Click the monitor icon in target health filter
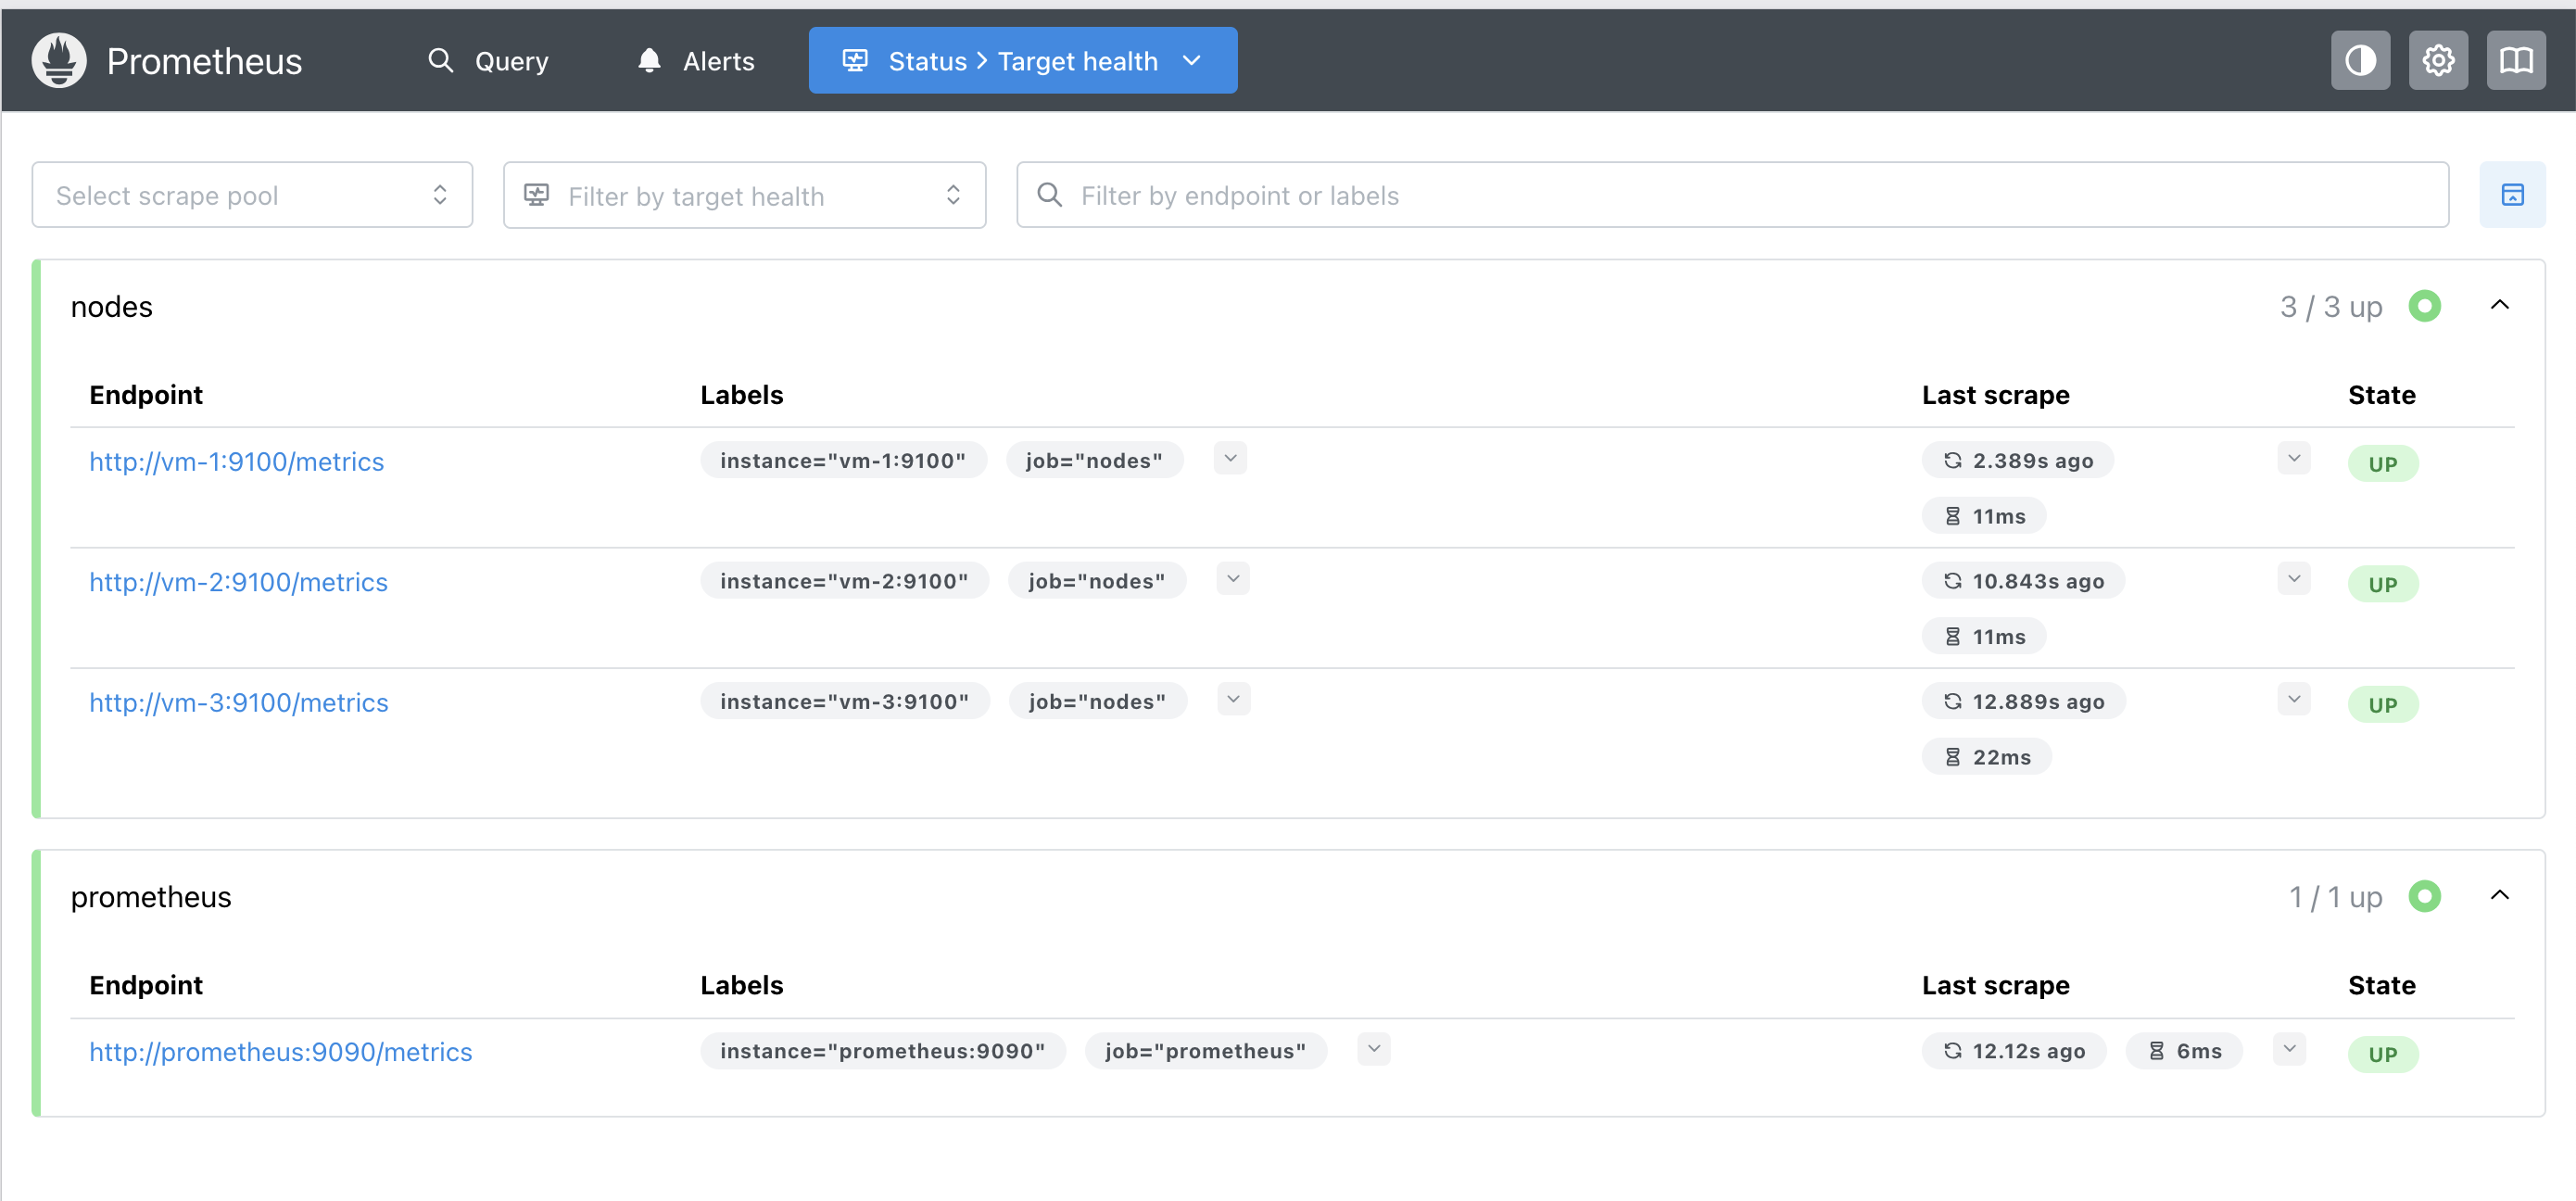2576x1201 pixels. [x=536, y=194]
